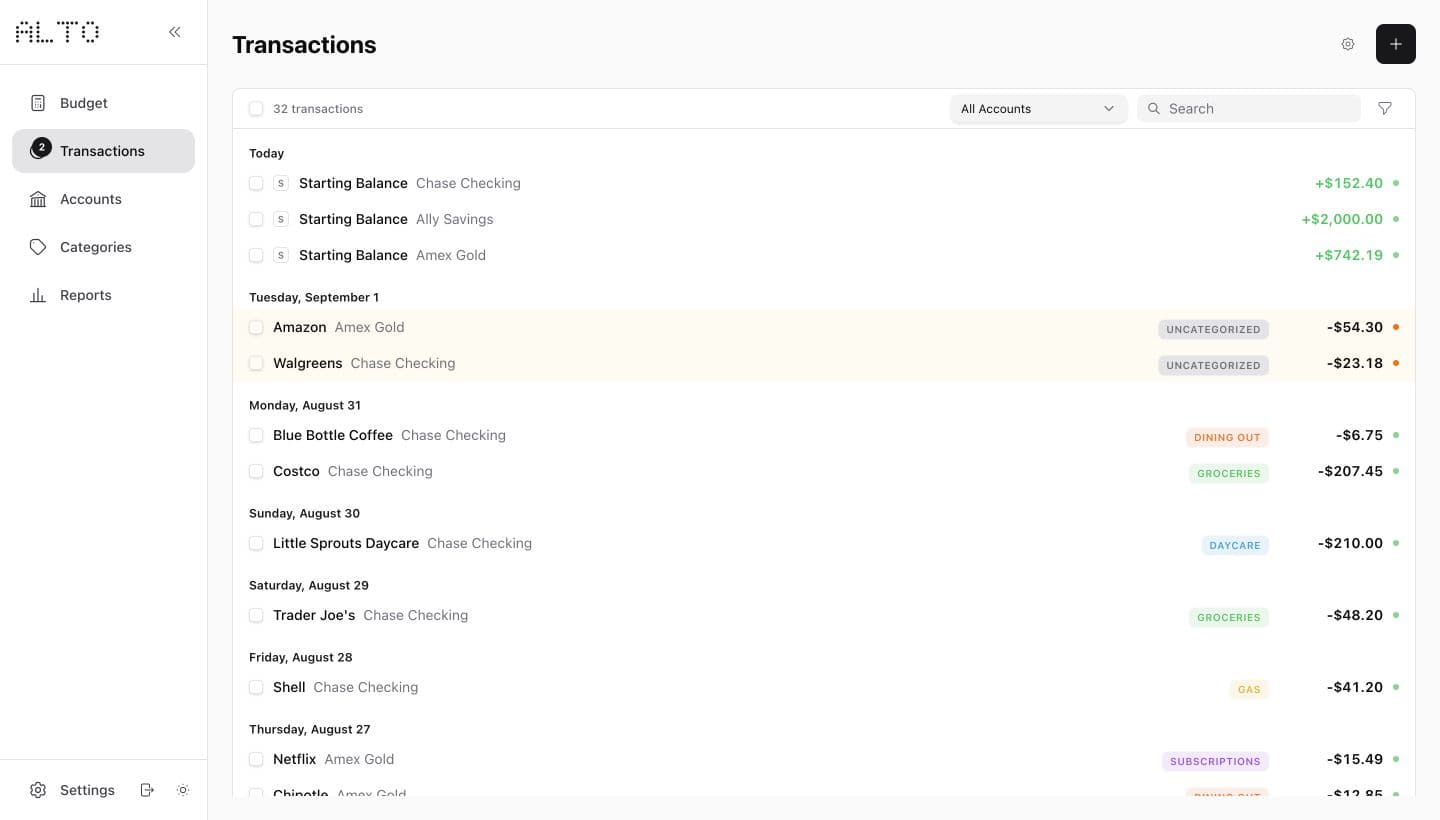Open the All Accounts dropdown
This screenshot has width=1440, height=820.
pos(1038,108)
